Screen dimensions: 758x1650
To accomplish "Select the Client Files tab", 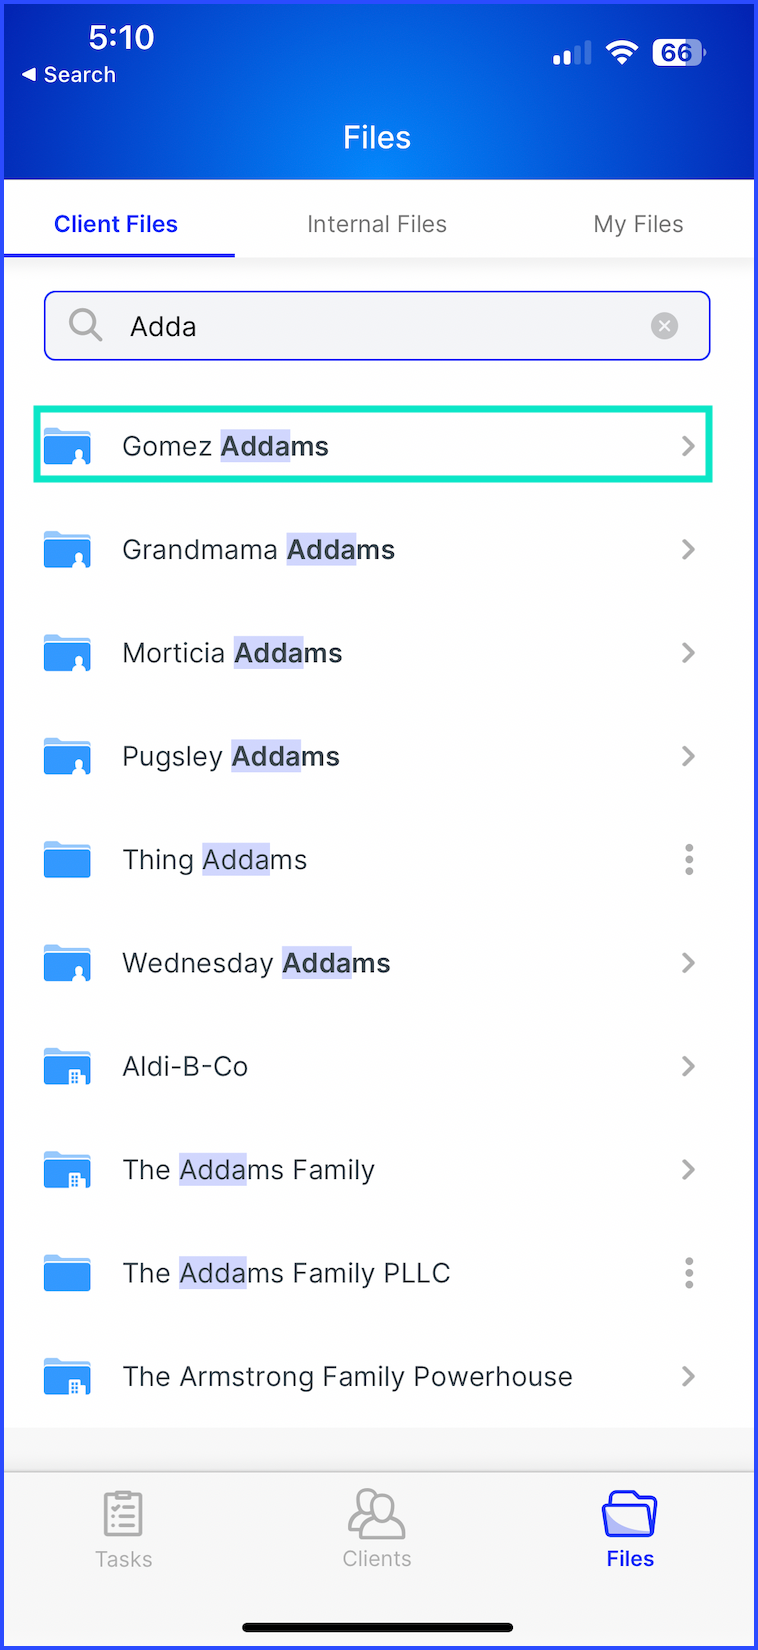I will (116, 224).
